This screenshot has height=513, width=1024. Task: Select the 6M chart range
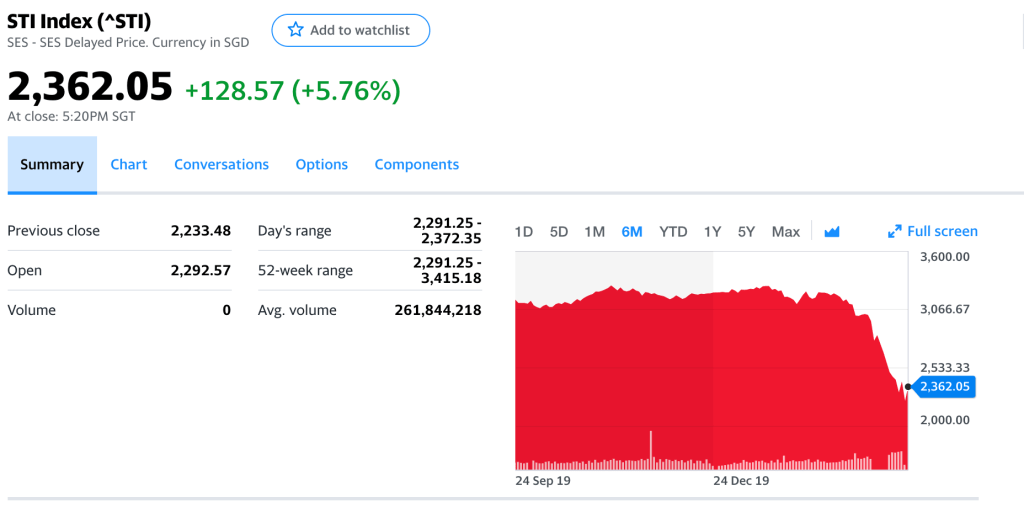(632, 232)
